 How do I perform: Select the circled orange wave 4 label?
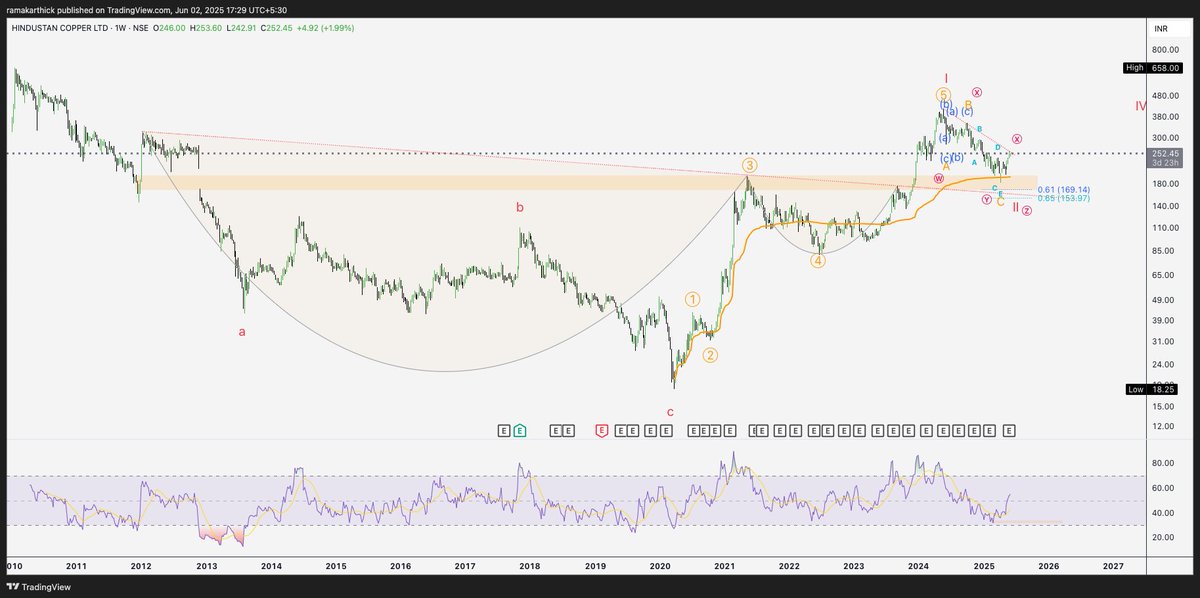coord(817,261)
